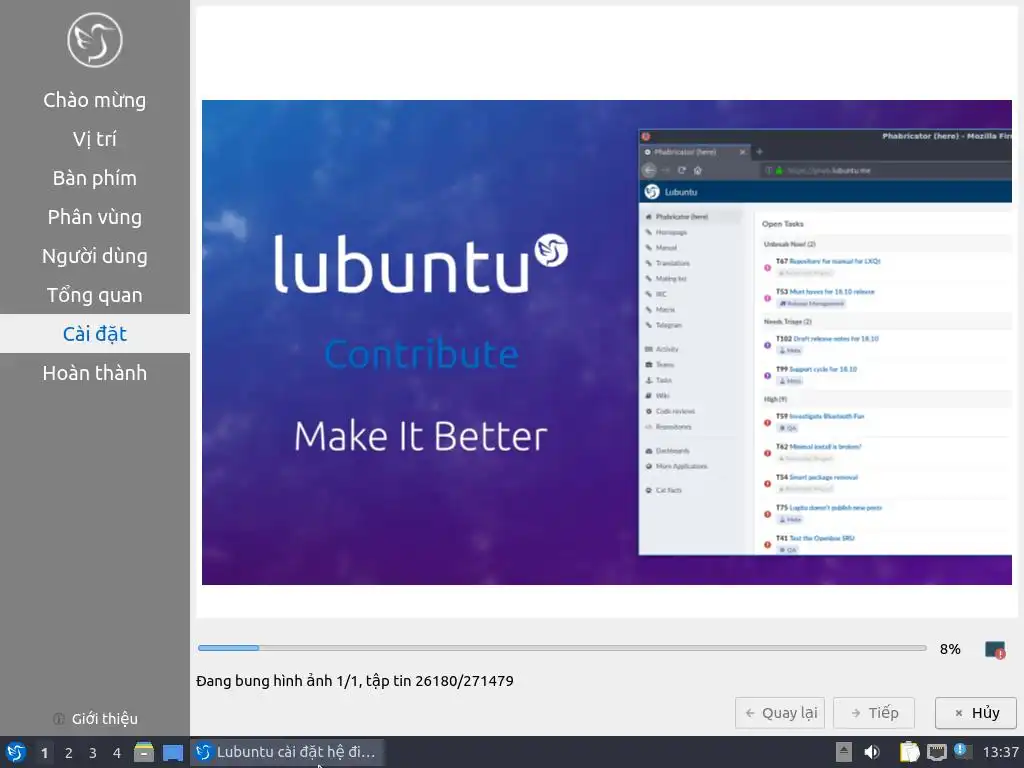Toggle the installation log view icon
Image resolution: width=1024 pixels, height=768 pixels.
tap(995, 650)
